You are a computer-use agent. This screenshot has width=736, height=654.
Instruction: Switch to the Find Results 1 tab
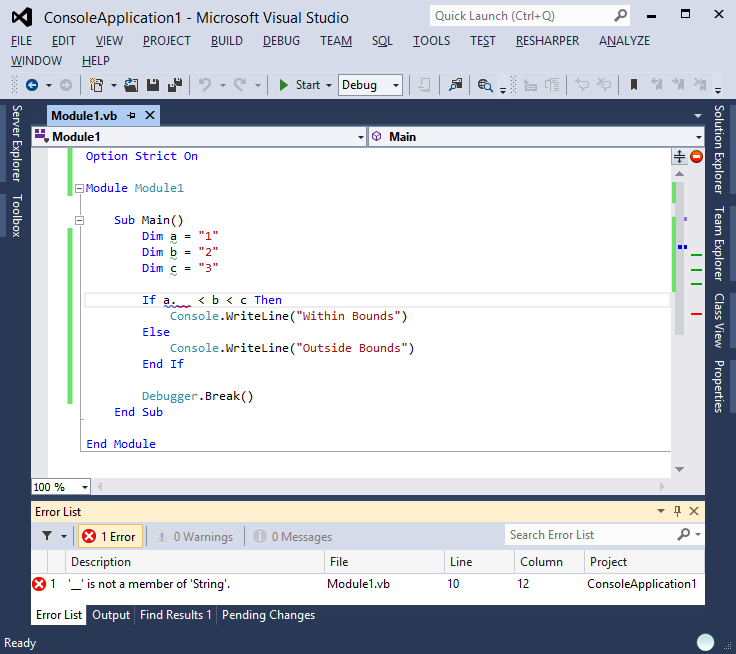click(x=176, y=615)
